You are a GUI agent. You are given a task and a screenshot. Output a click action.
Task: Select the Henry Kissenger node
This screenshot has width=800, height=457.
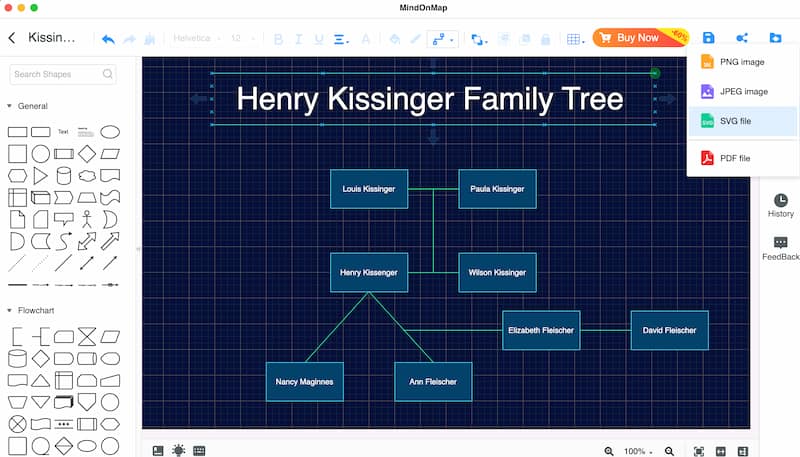[369, 272]
